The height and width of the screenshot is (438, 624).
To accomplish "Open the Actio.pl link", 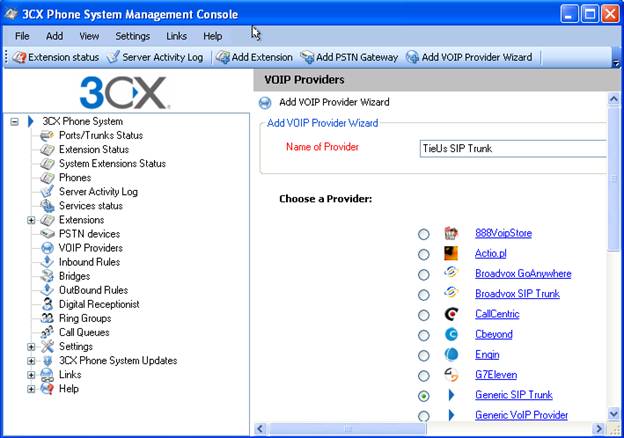I will (x=490, y=253).
